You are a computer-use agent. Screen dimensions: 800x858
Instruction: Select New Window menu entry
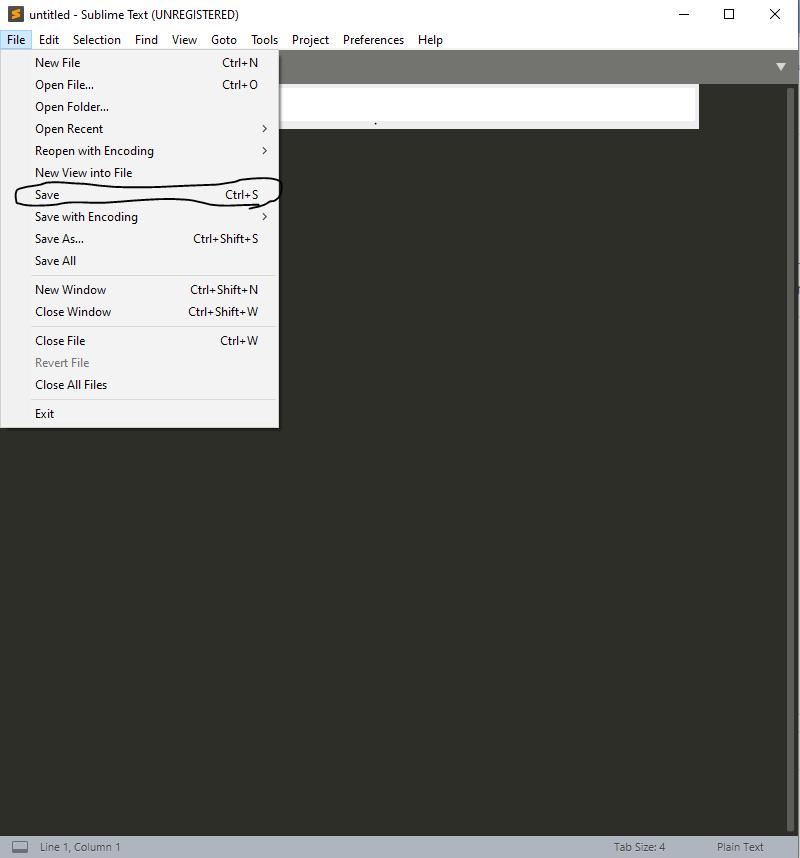[x=140, y=289]
